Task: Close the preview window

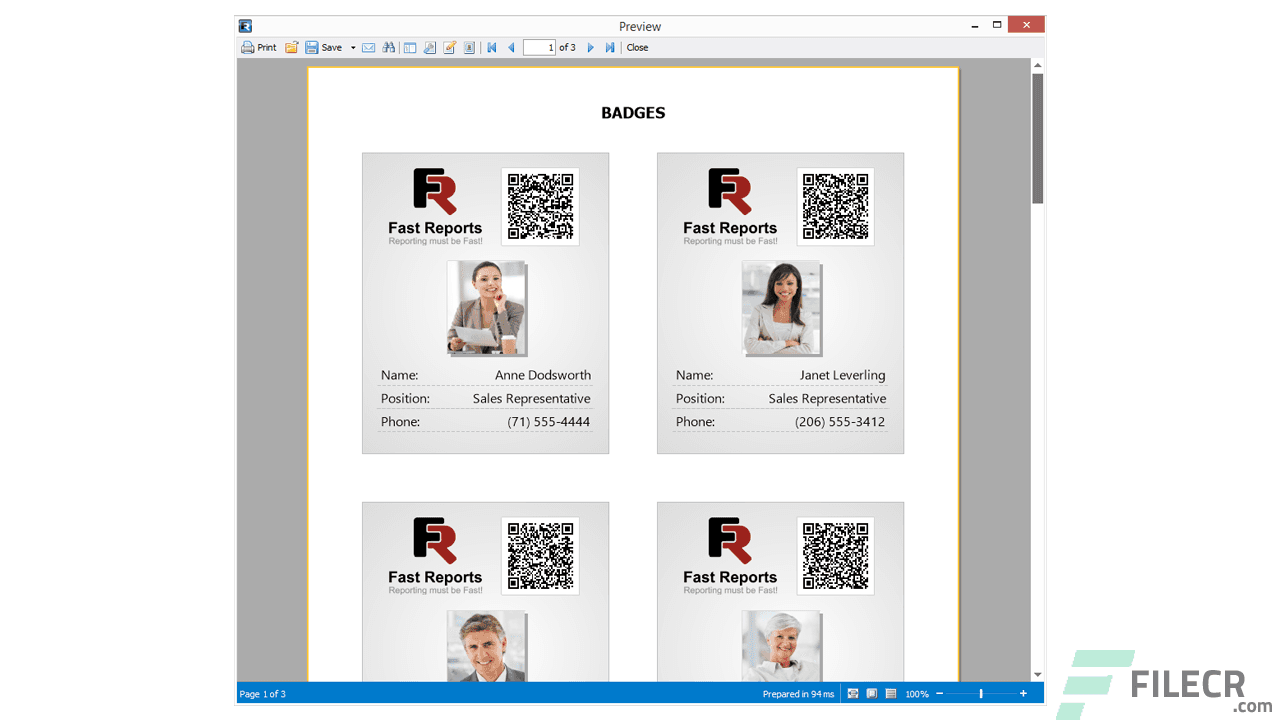Action: coord(637,47)
